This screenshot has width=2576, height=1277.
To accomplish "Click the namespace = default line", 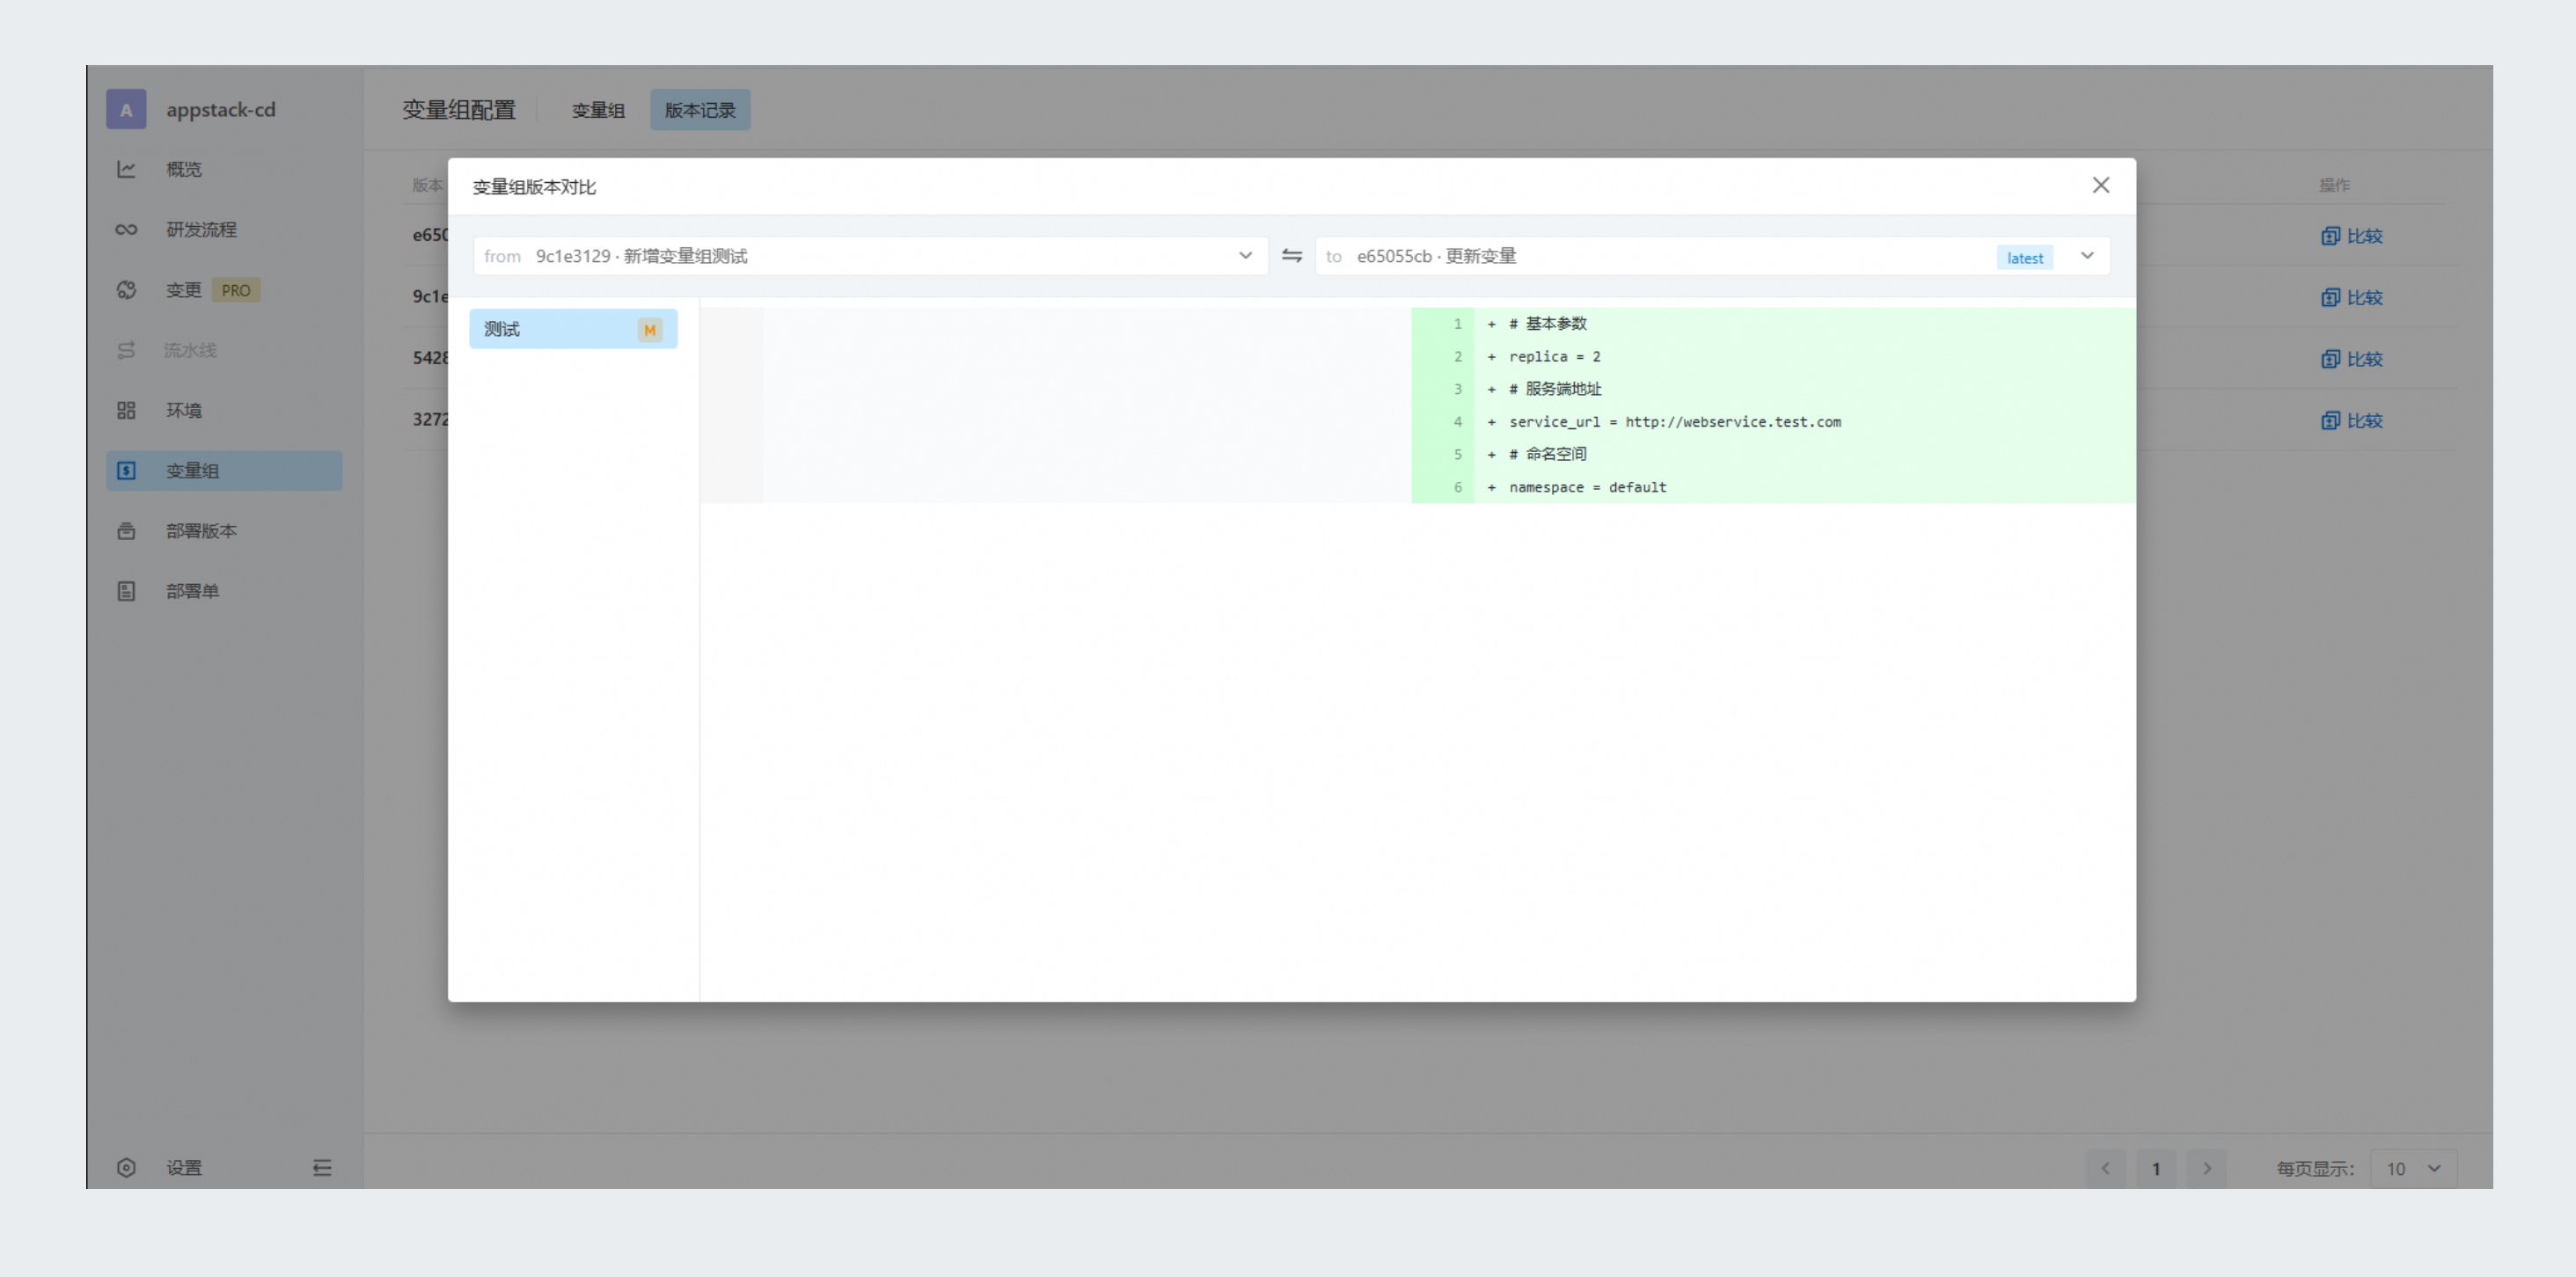I will (x=1772, y=487).
